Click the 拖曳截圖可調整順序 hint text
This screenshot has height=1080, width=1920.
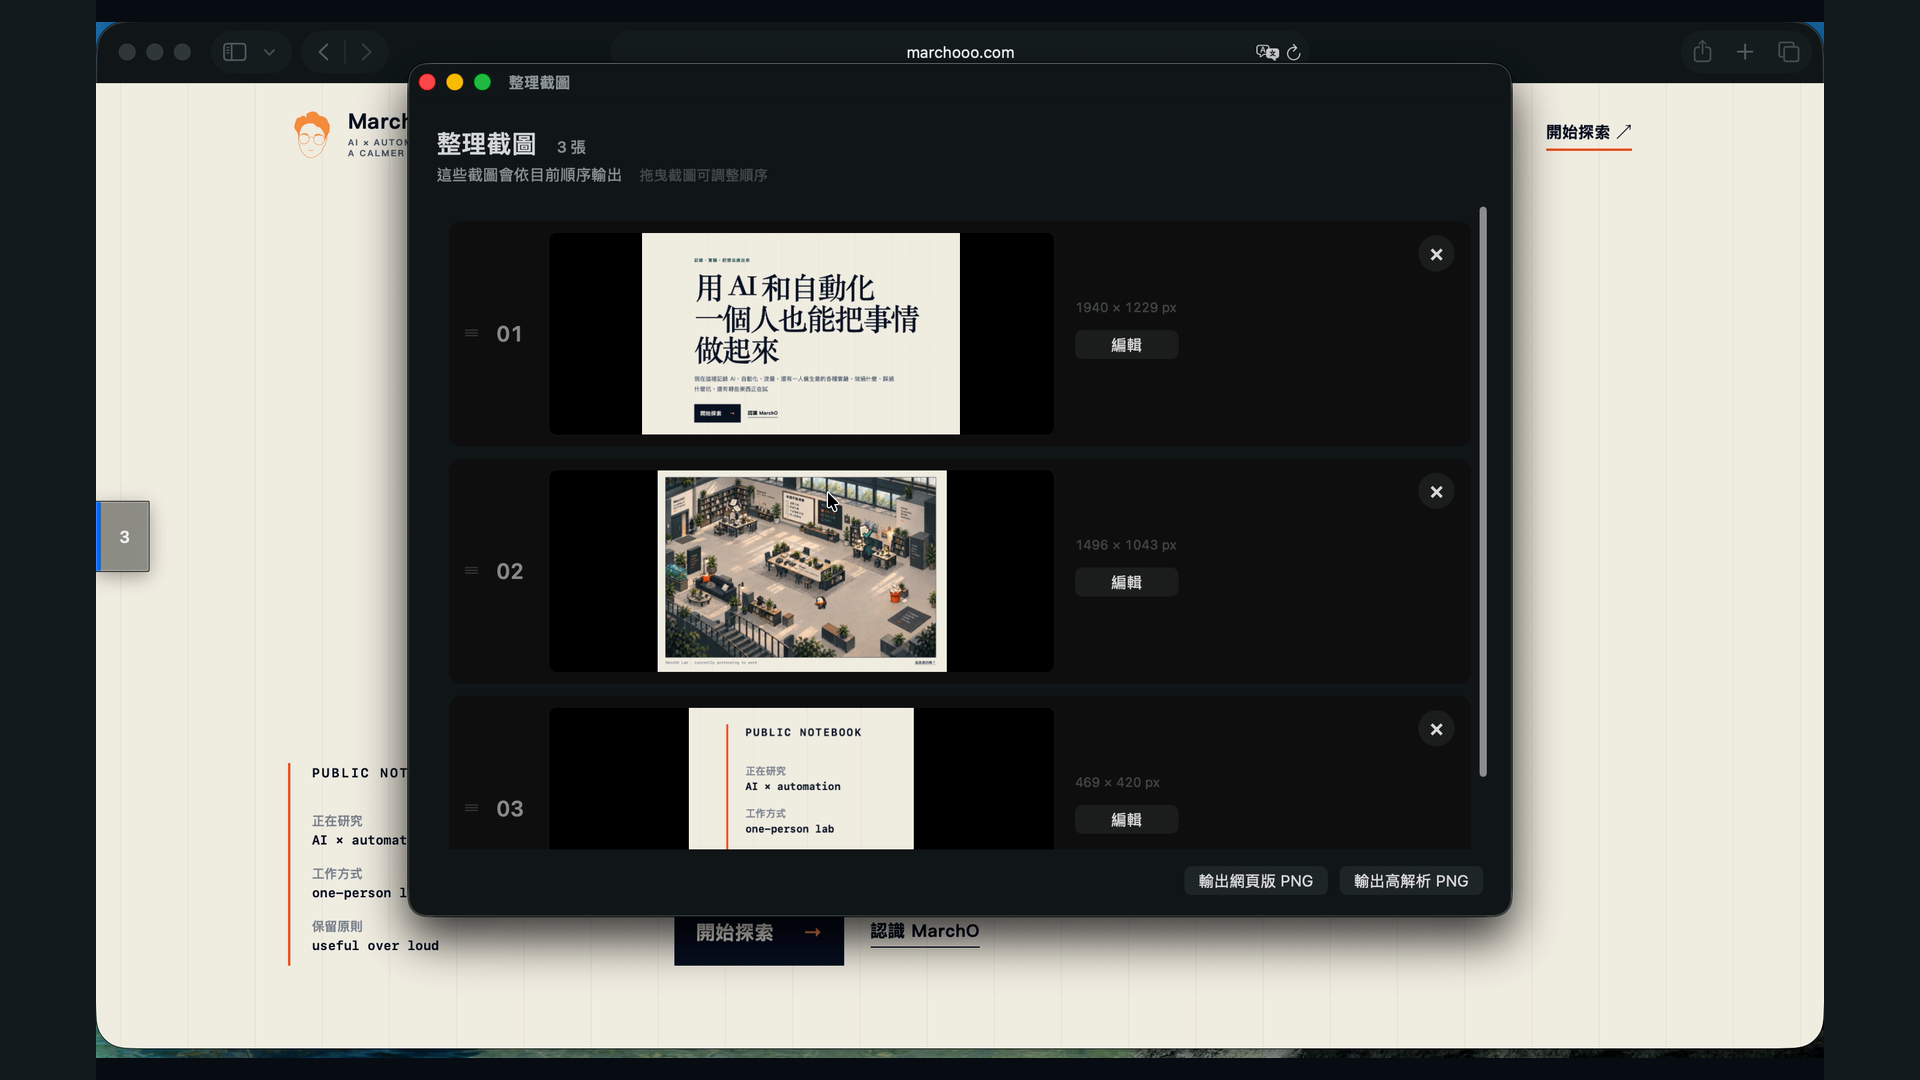[x=703, y=176]
